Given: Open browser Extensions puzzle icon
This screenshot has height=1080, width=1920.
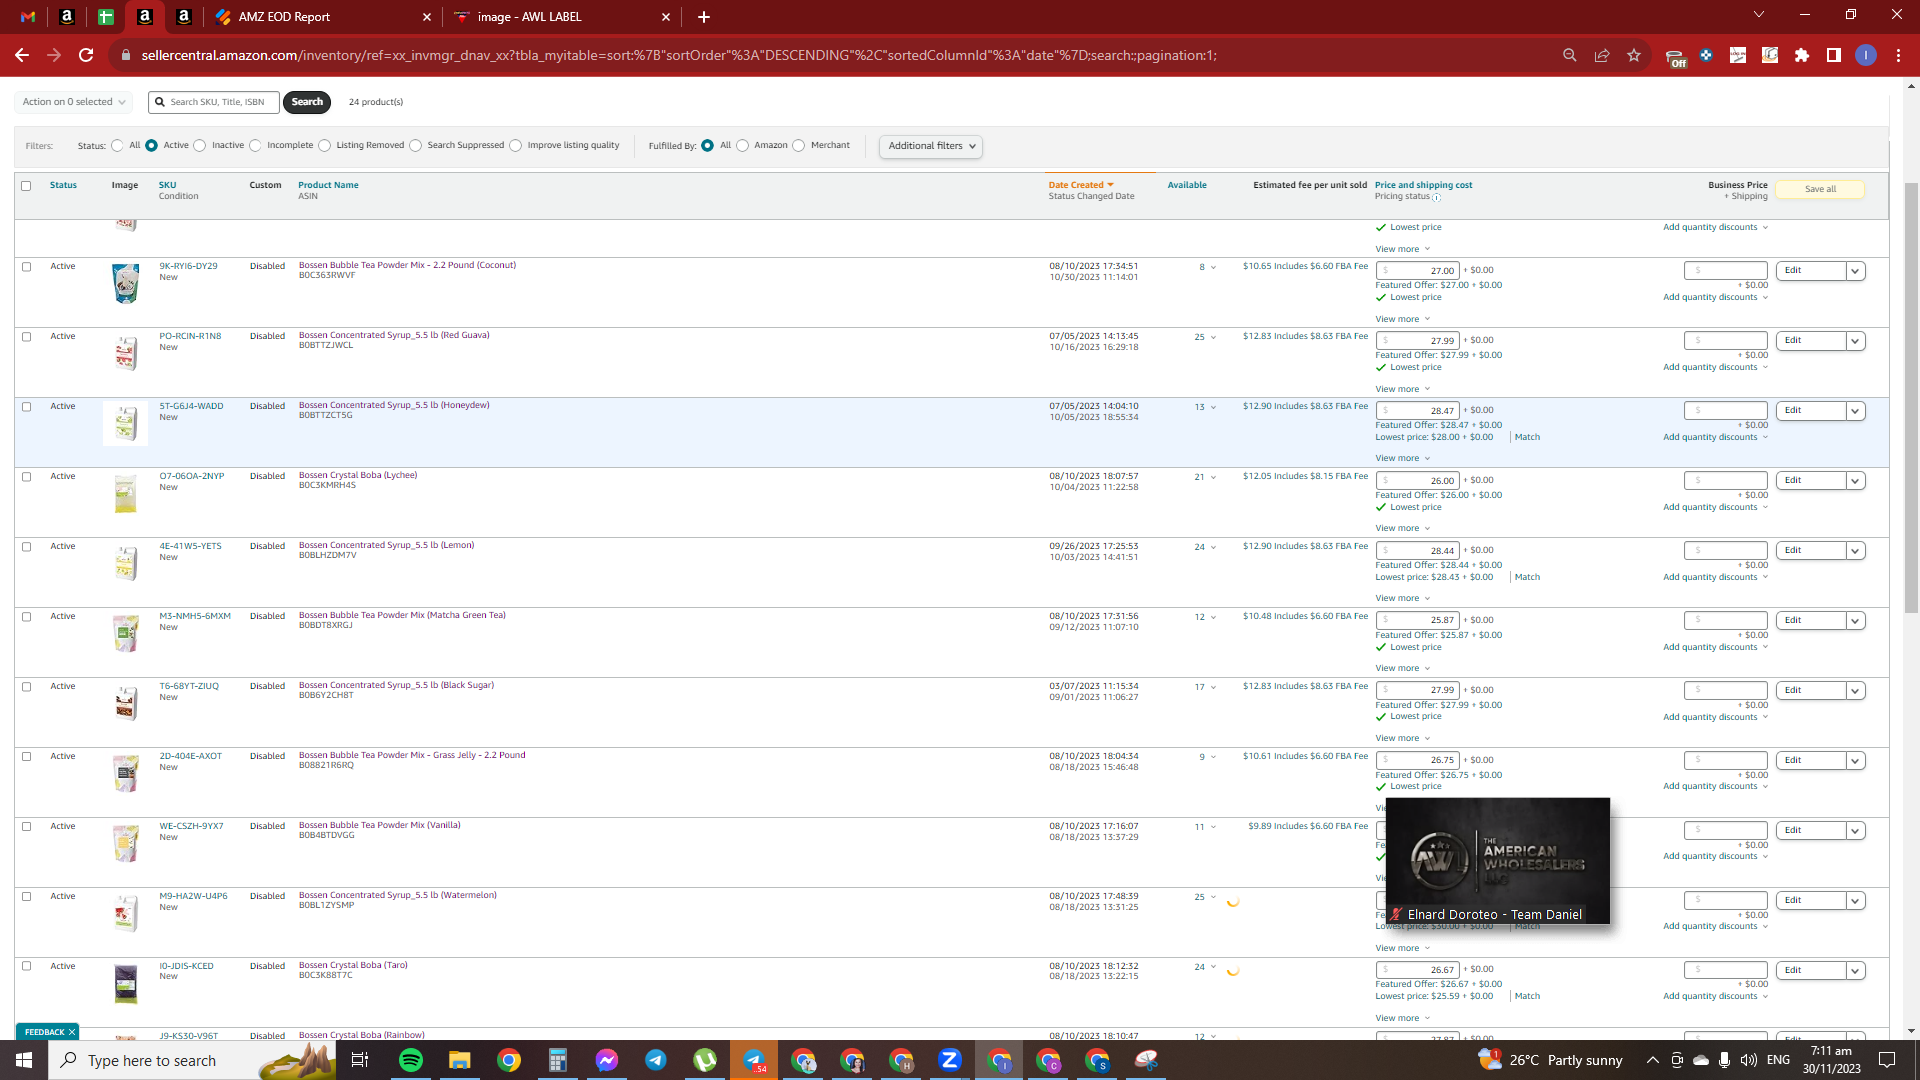Looking at the screenshot, I should (1802, 55).
